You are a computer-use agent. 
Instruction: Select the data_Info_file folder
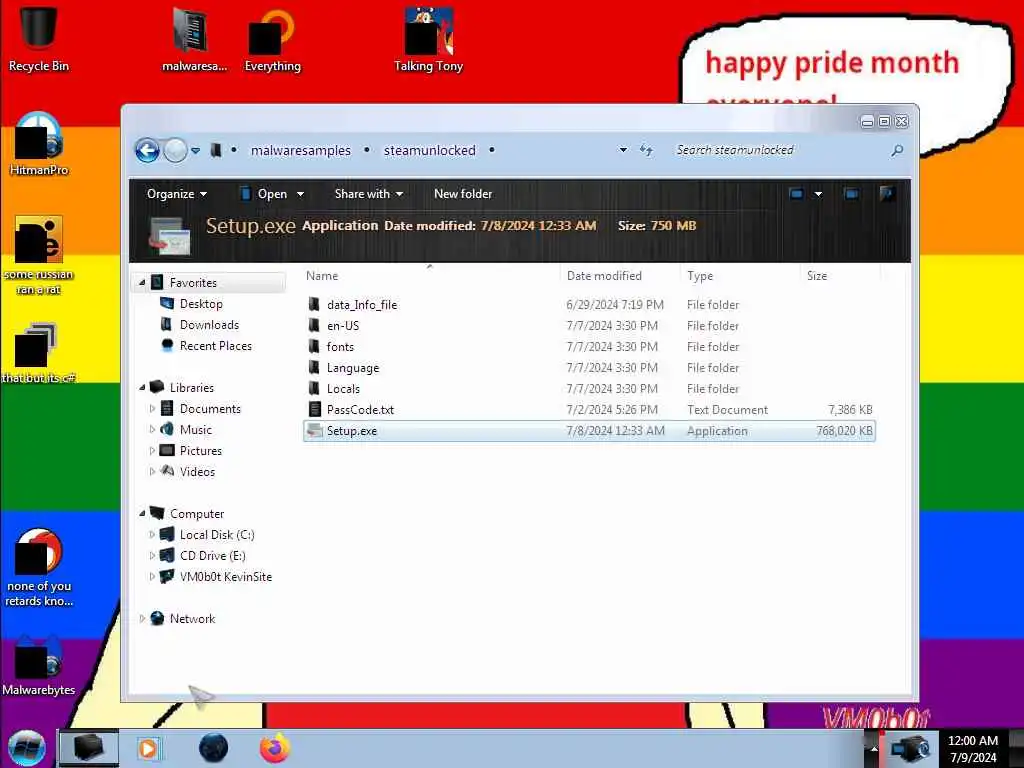pos(589,305)
